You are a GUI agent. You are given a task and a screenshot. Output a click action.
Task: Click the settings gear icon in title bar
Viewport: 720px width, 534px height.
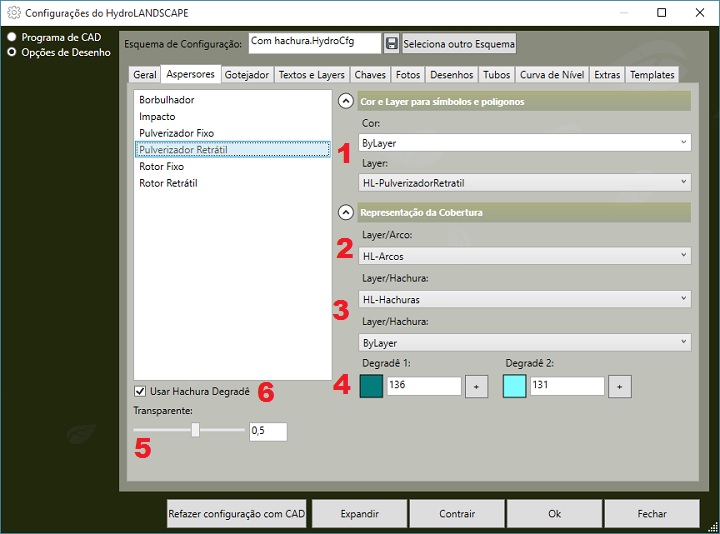click(x=13, y=14)
